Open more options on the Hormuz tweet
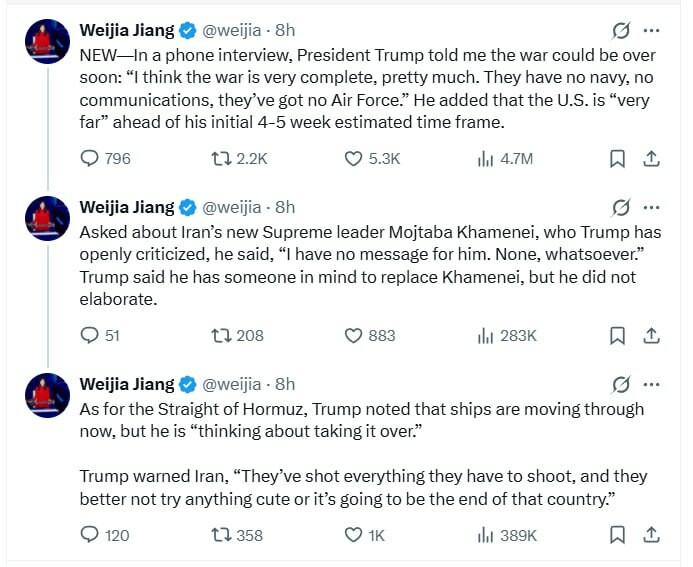The image size is (693, 567). (652, 384)
